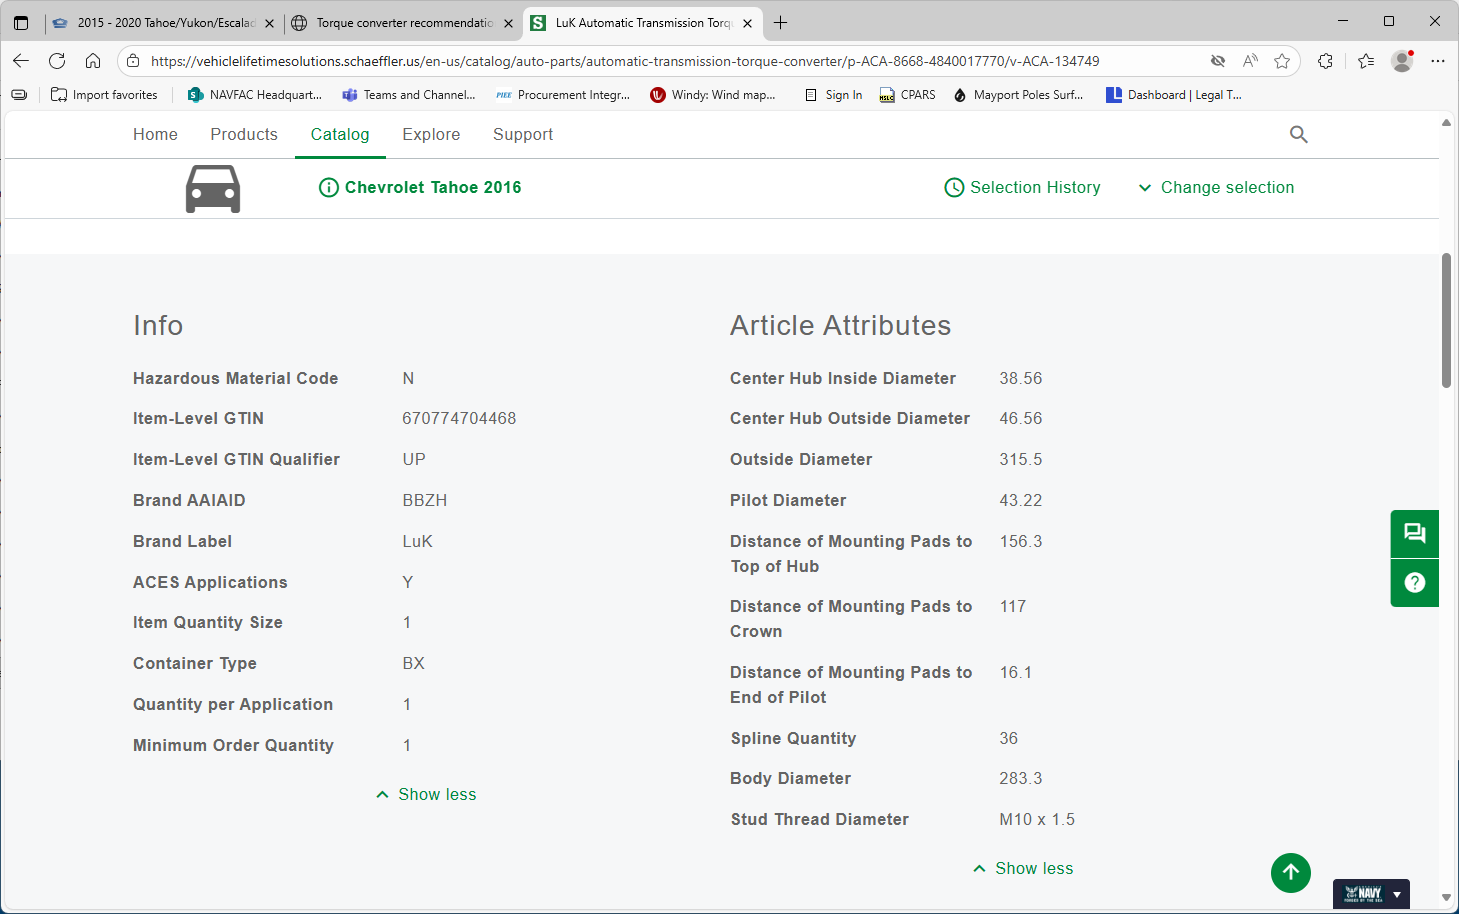
Task: Click the Stud Thread Diameter value M10 x 1.5
Action: point(1037,819)
